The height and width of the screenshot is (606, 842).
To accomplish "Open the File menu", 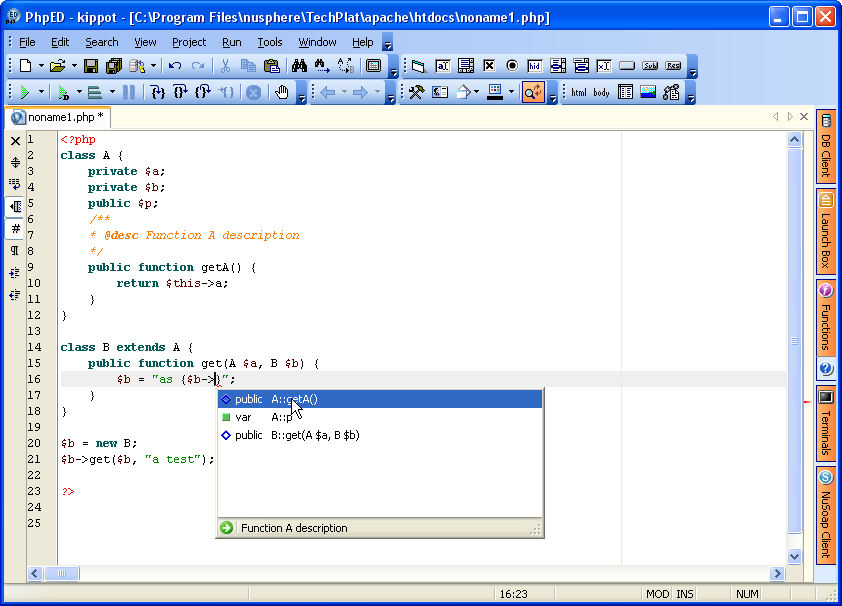I will 27,42.
